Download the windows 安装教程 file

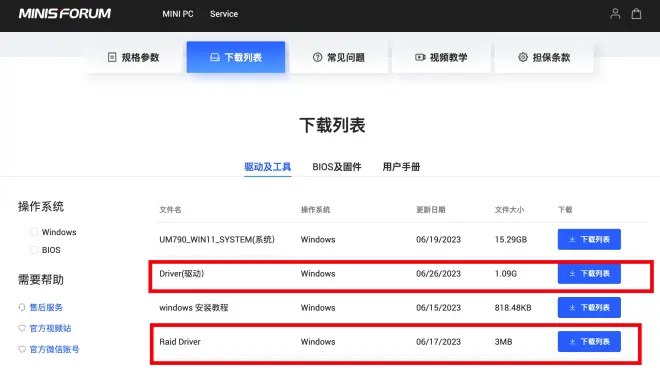coord(589,308)
